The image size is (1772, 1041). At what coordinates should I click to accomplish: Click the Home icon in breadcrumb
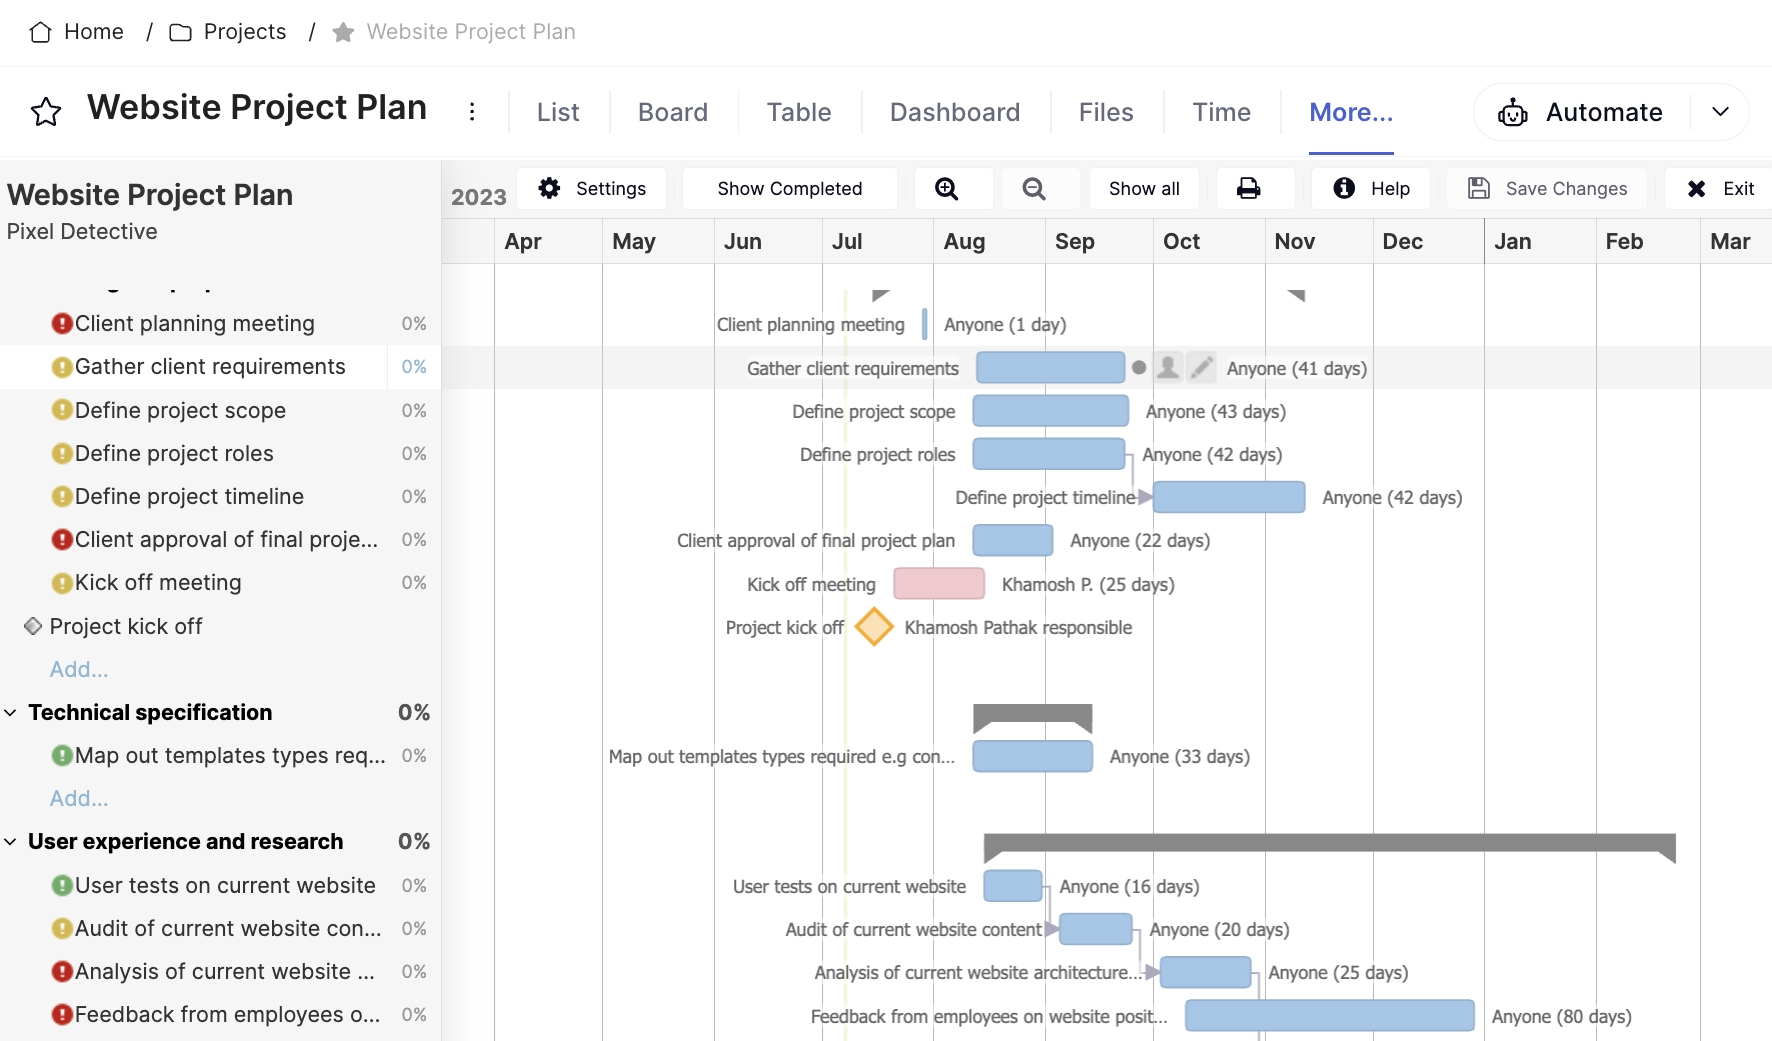pyautogui.click(x=40, y=32)
